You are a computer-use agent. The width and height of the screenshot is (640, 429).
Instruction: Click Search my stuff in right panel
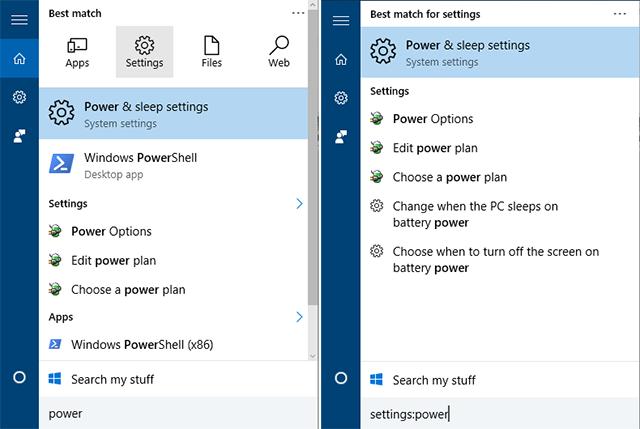point(500,380)
